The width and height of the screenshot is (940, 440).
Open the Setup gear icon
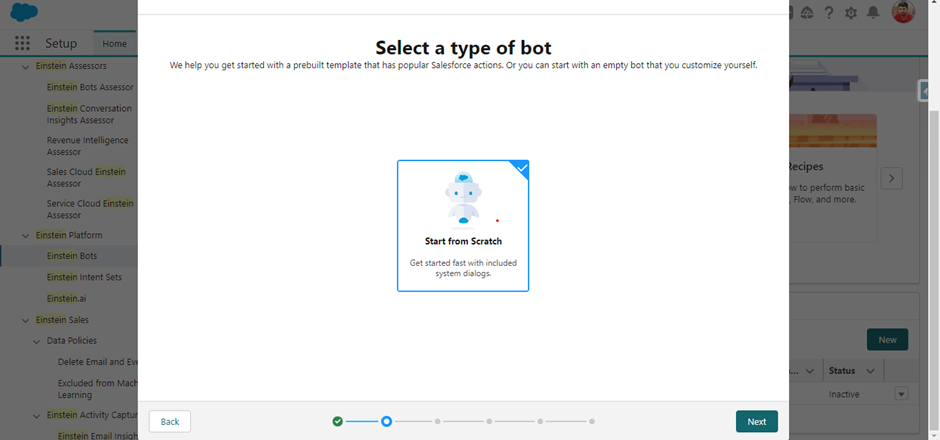851,13
